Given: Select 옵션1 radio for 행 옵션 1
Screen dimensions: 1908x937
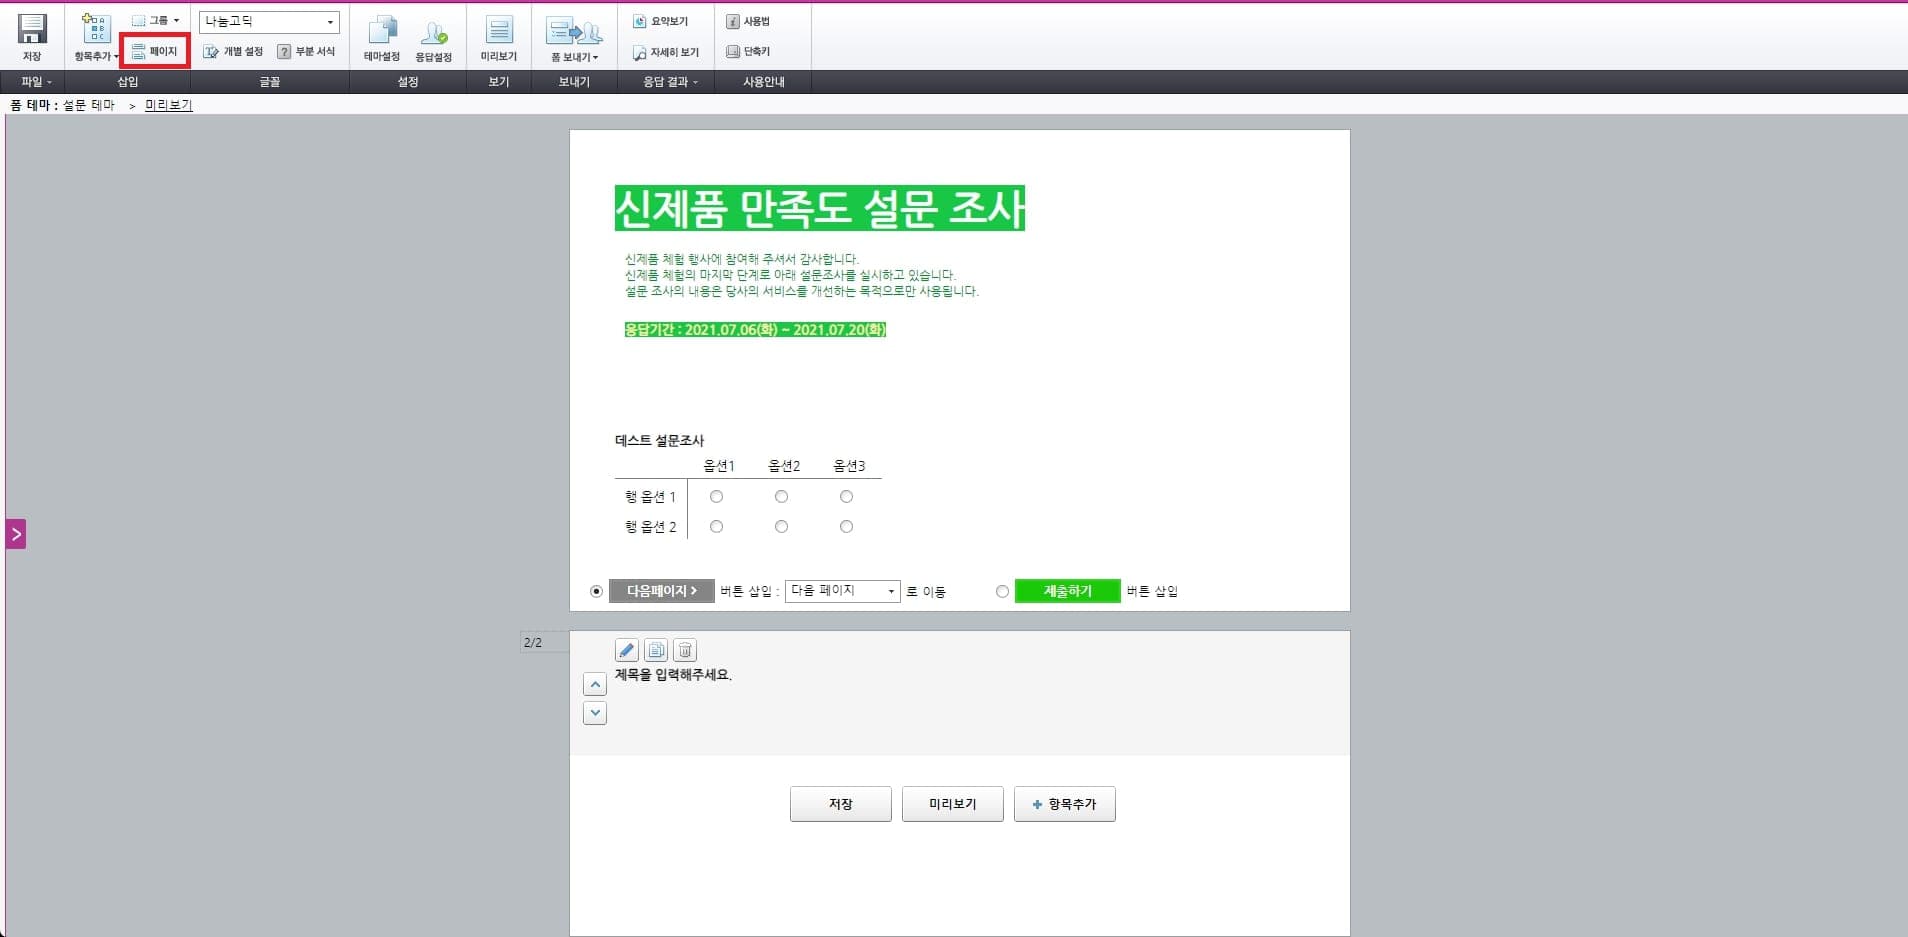Looking at the screenshot, I should (x=717, y=495).
